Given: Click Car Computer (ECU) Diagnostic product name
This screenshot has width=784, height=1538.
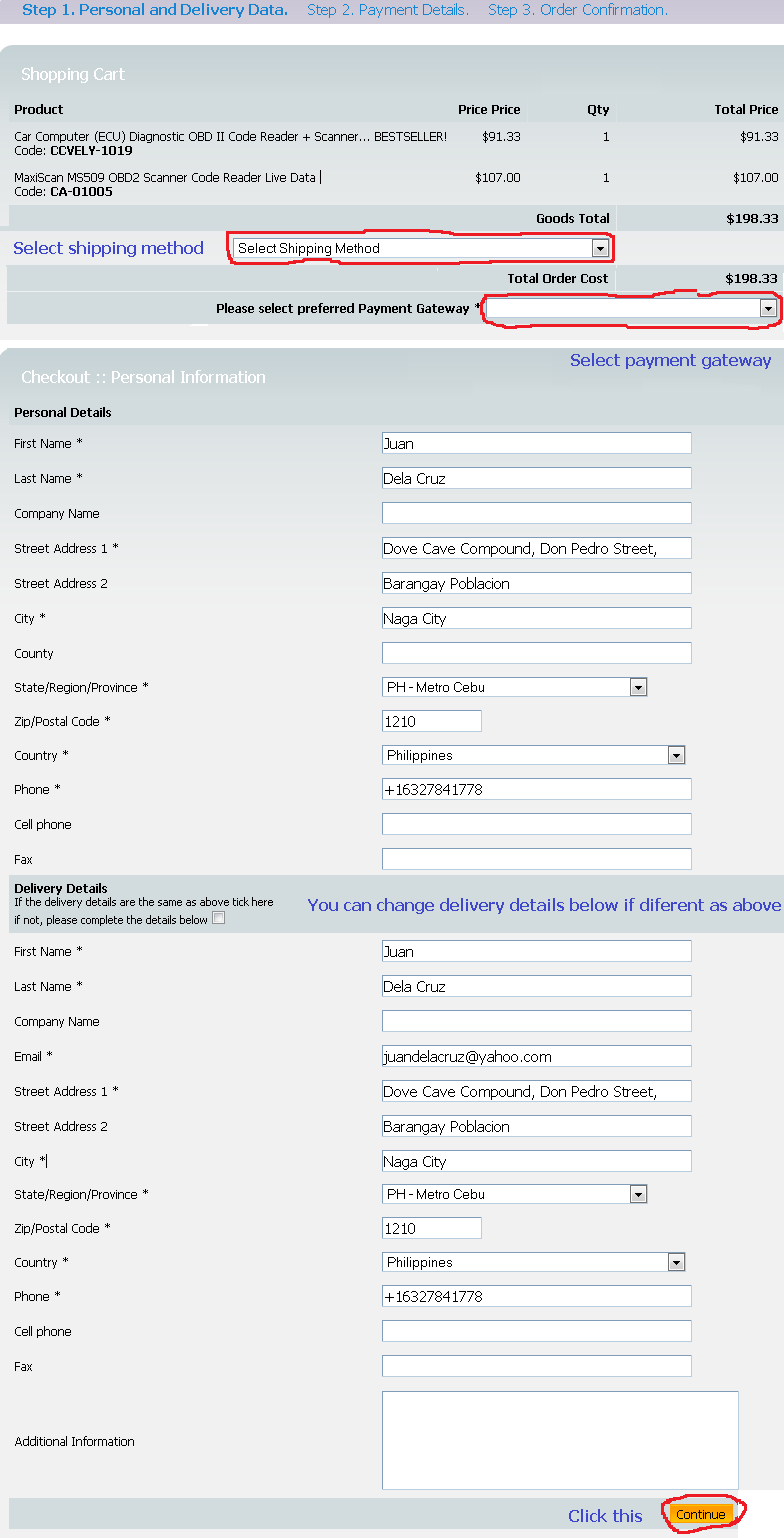Looking at the screenshot, I should [230, 137].
